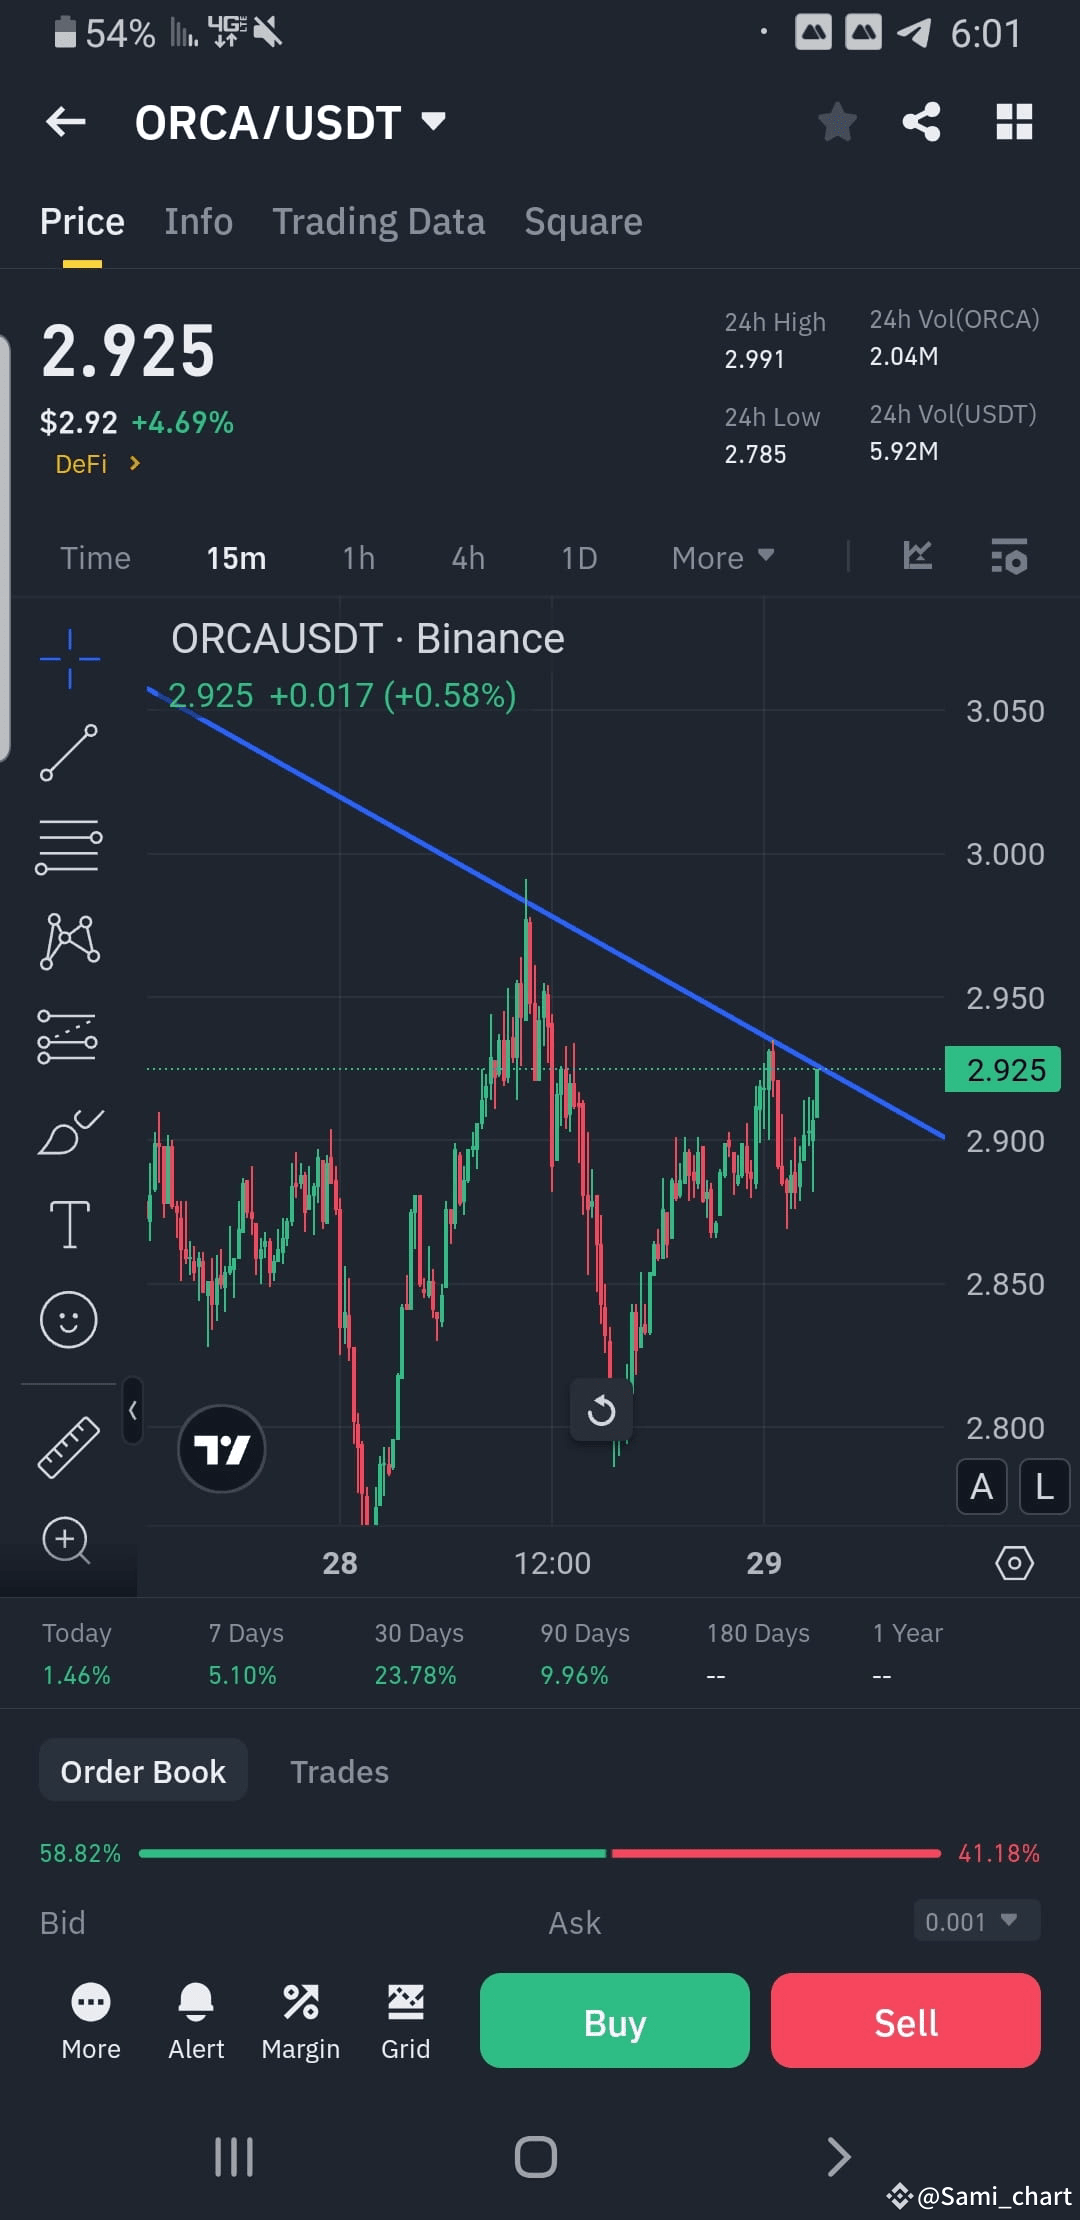Tap the red Sell button
1080x2220 pixels.
point(906,2020)
